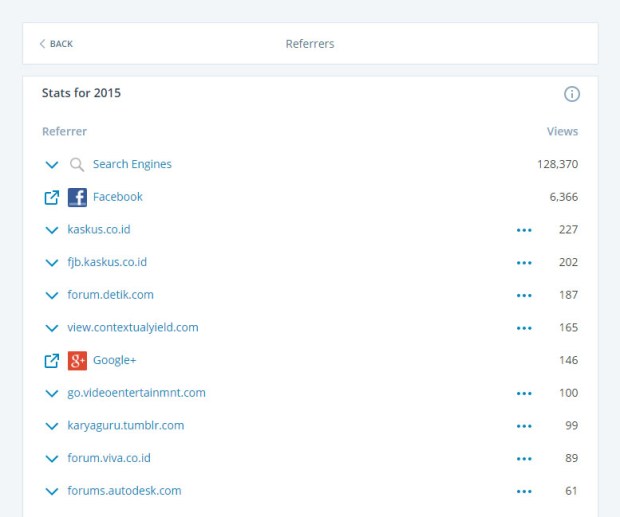Open Facebook referrer external link icon

tap(52, 197)
